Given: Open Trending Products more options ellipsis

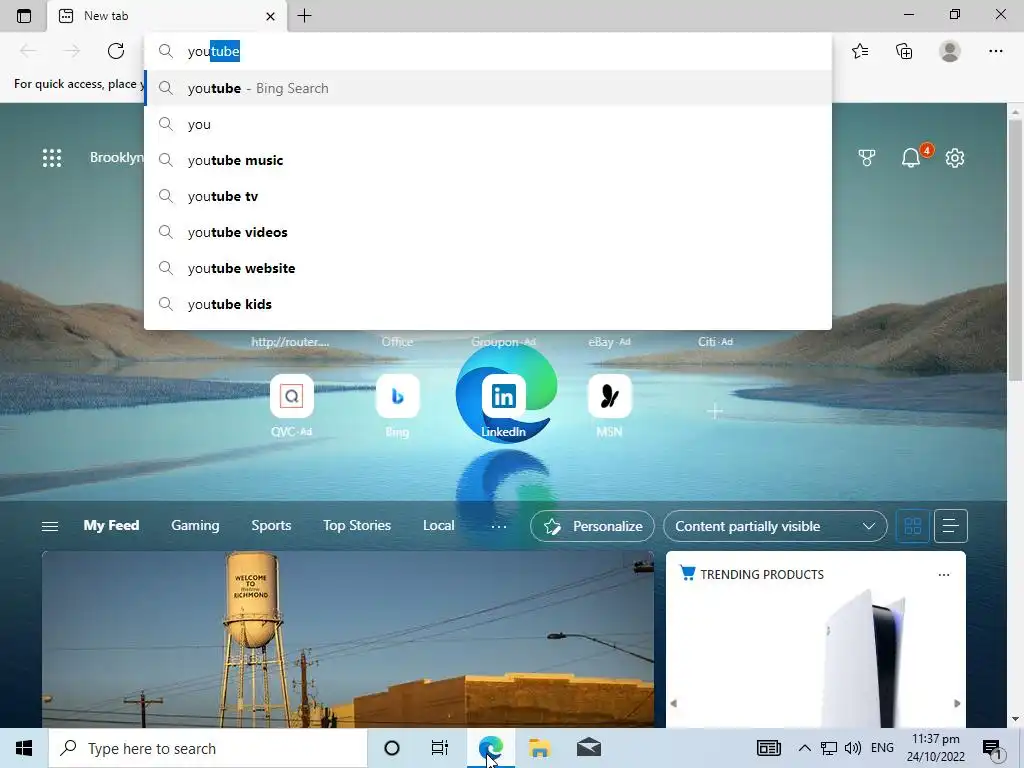Looking at the screenshot, I should pyautogui.click(x=944, y=575).
